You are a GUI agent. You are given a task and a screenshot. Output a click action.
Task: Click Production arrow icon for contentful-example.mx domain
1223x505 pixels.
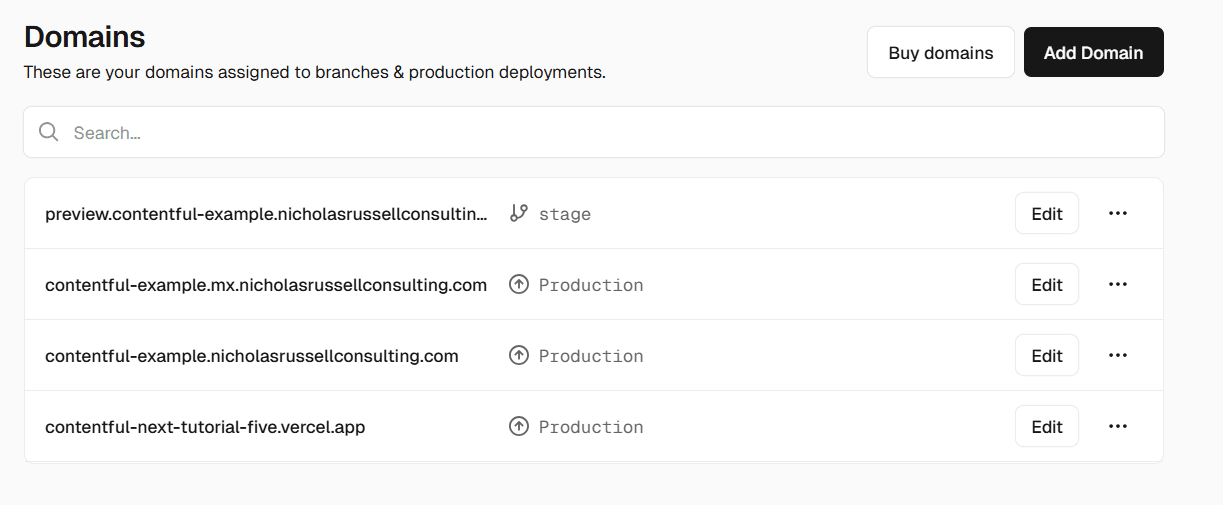point(518,285)
